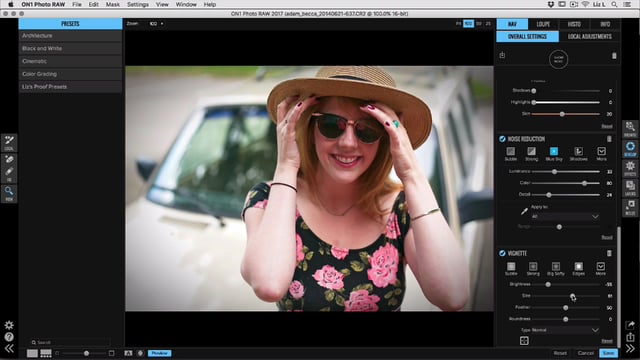This screenshot has height=360, width=640.
Task: Open the Settings menu
Action: (x=138, y=4)
